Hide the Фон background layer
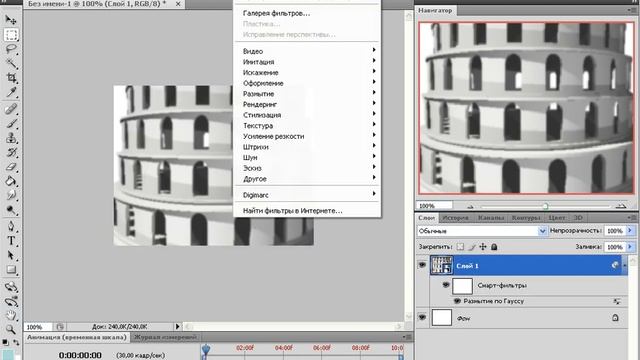The image size is (640, 360). click(422, 317)
